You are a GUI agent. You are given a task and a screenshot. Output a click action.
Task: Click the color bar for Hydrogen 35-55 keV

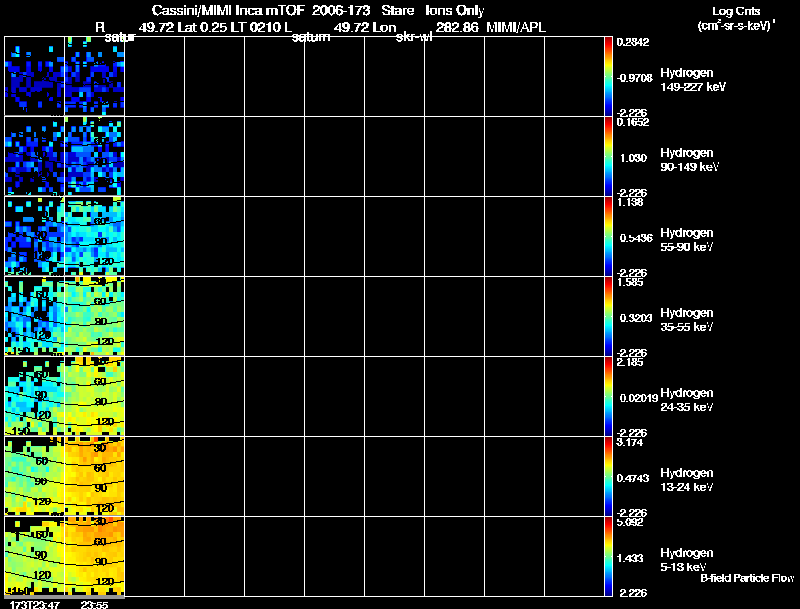coord(608,316)
